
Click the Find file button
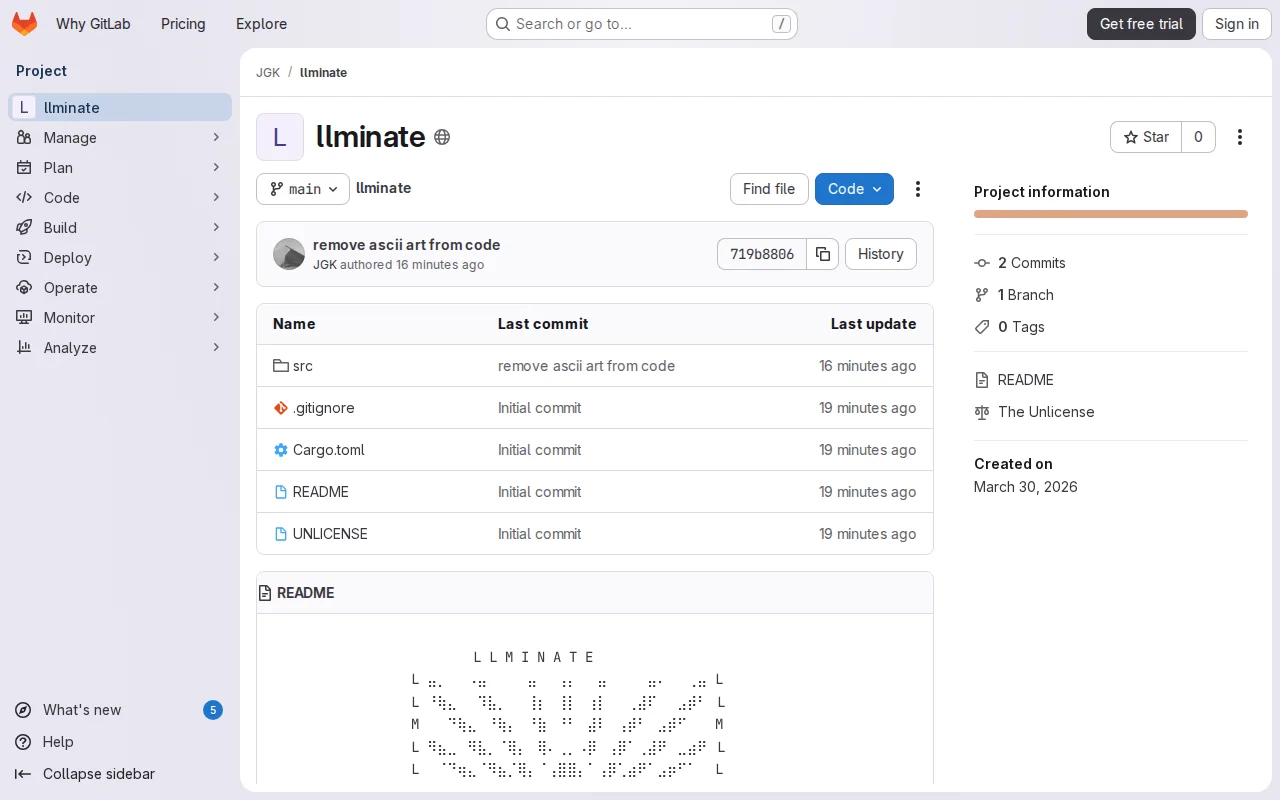pyautogui.click(x=769, y=189)
